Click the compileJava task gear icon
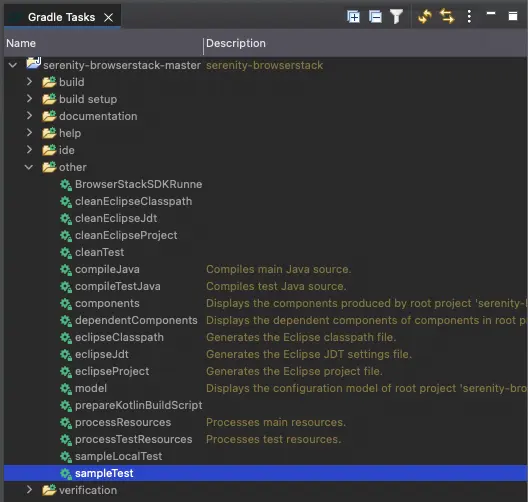The image size is (528, 502). (x=66, y=270)
